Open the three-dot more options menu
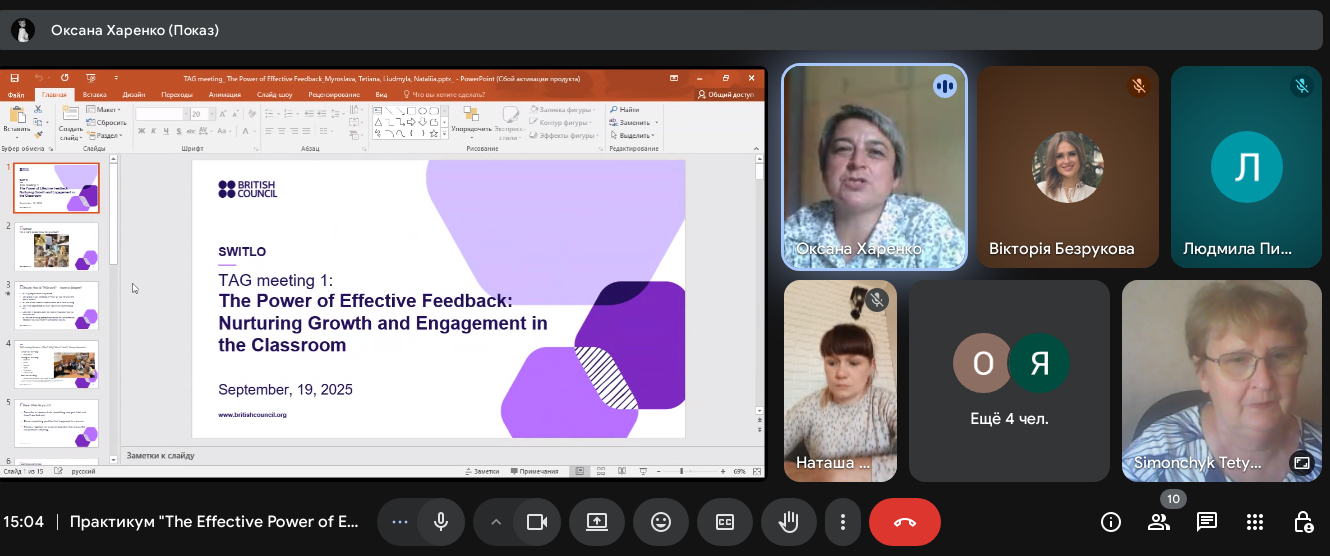 tap(843, 521)
